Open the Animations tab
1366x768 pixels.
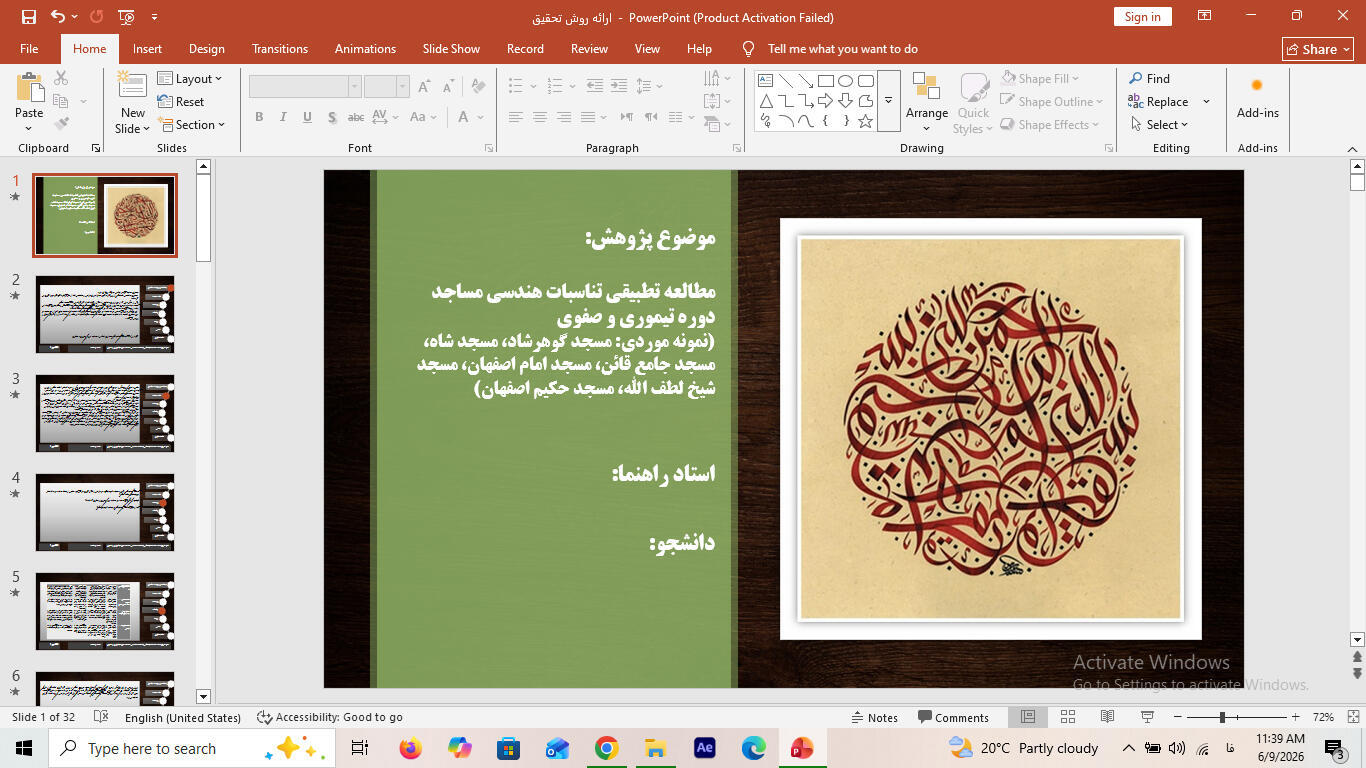pos(365,48)
